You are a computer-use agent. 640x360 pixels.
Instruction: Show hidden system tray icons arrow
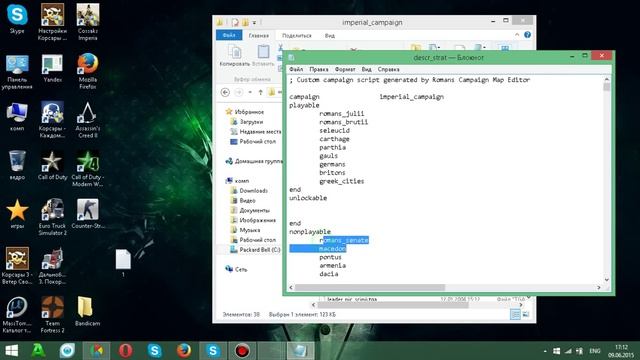(x=545, y=351)
